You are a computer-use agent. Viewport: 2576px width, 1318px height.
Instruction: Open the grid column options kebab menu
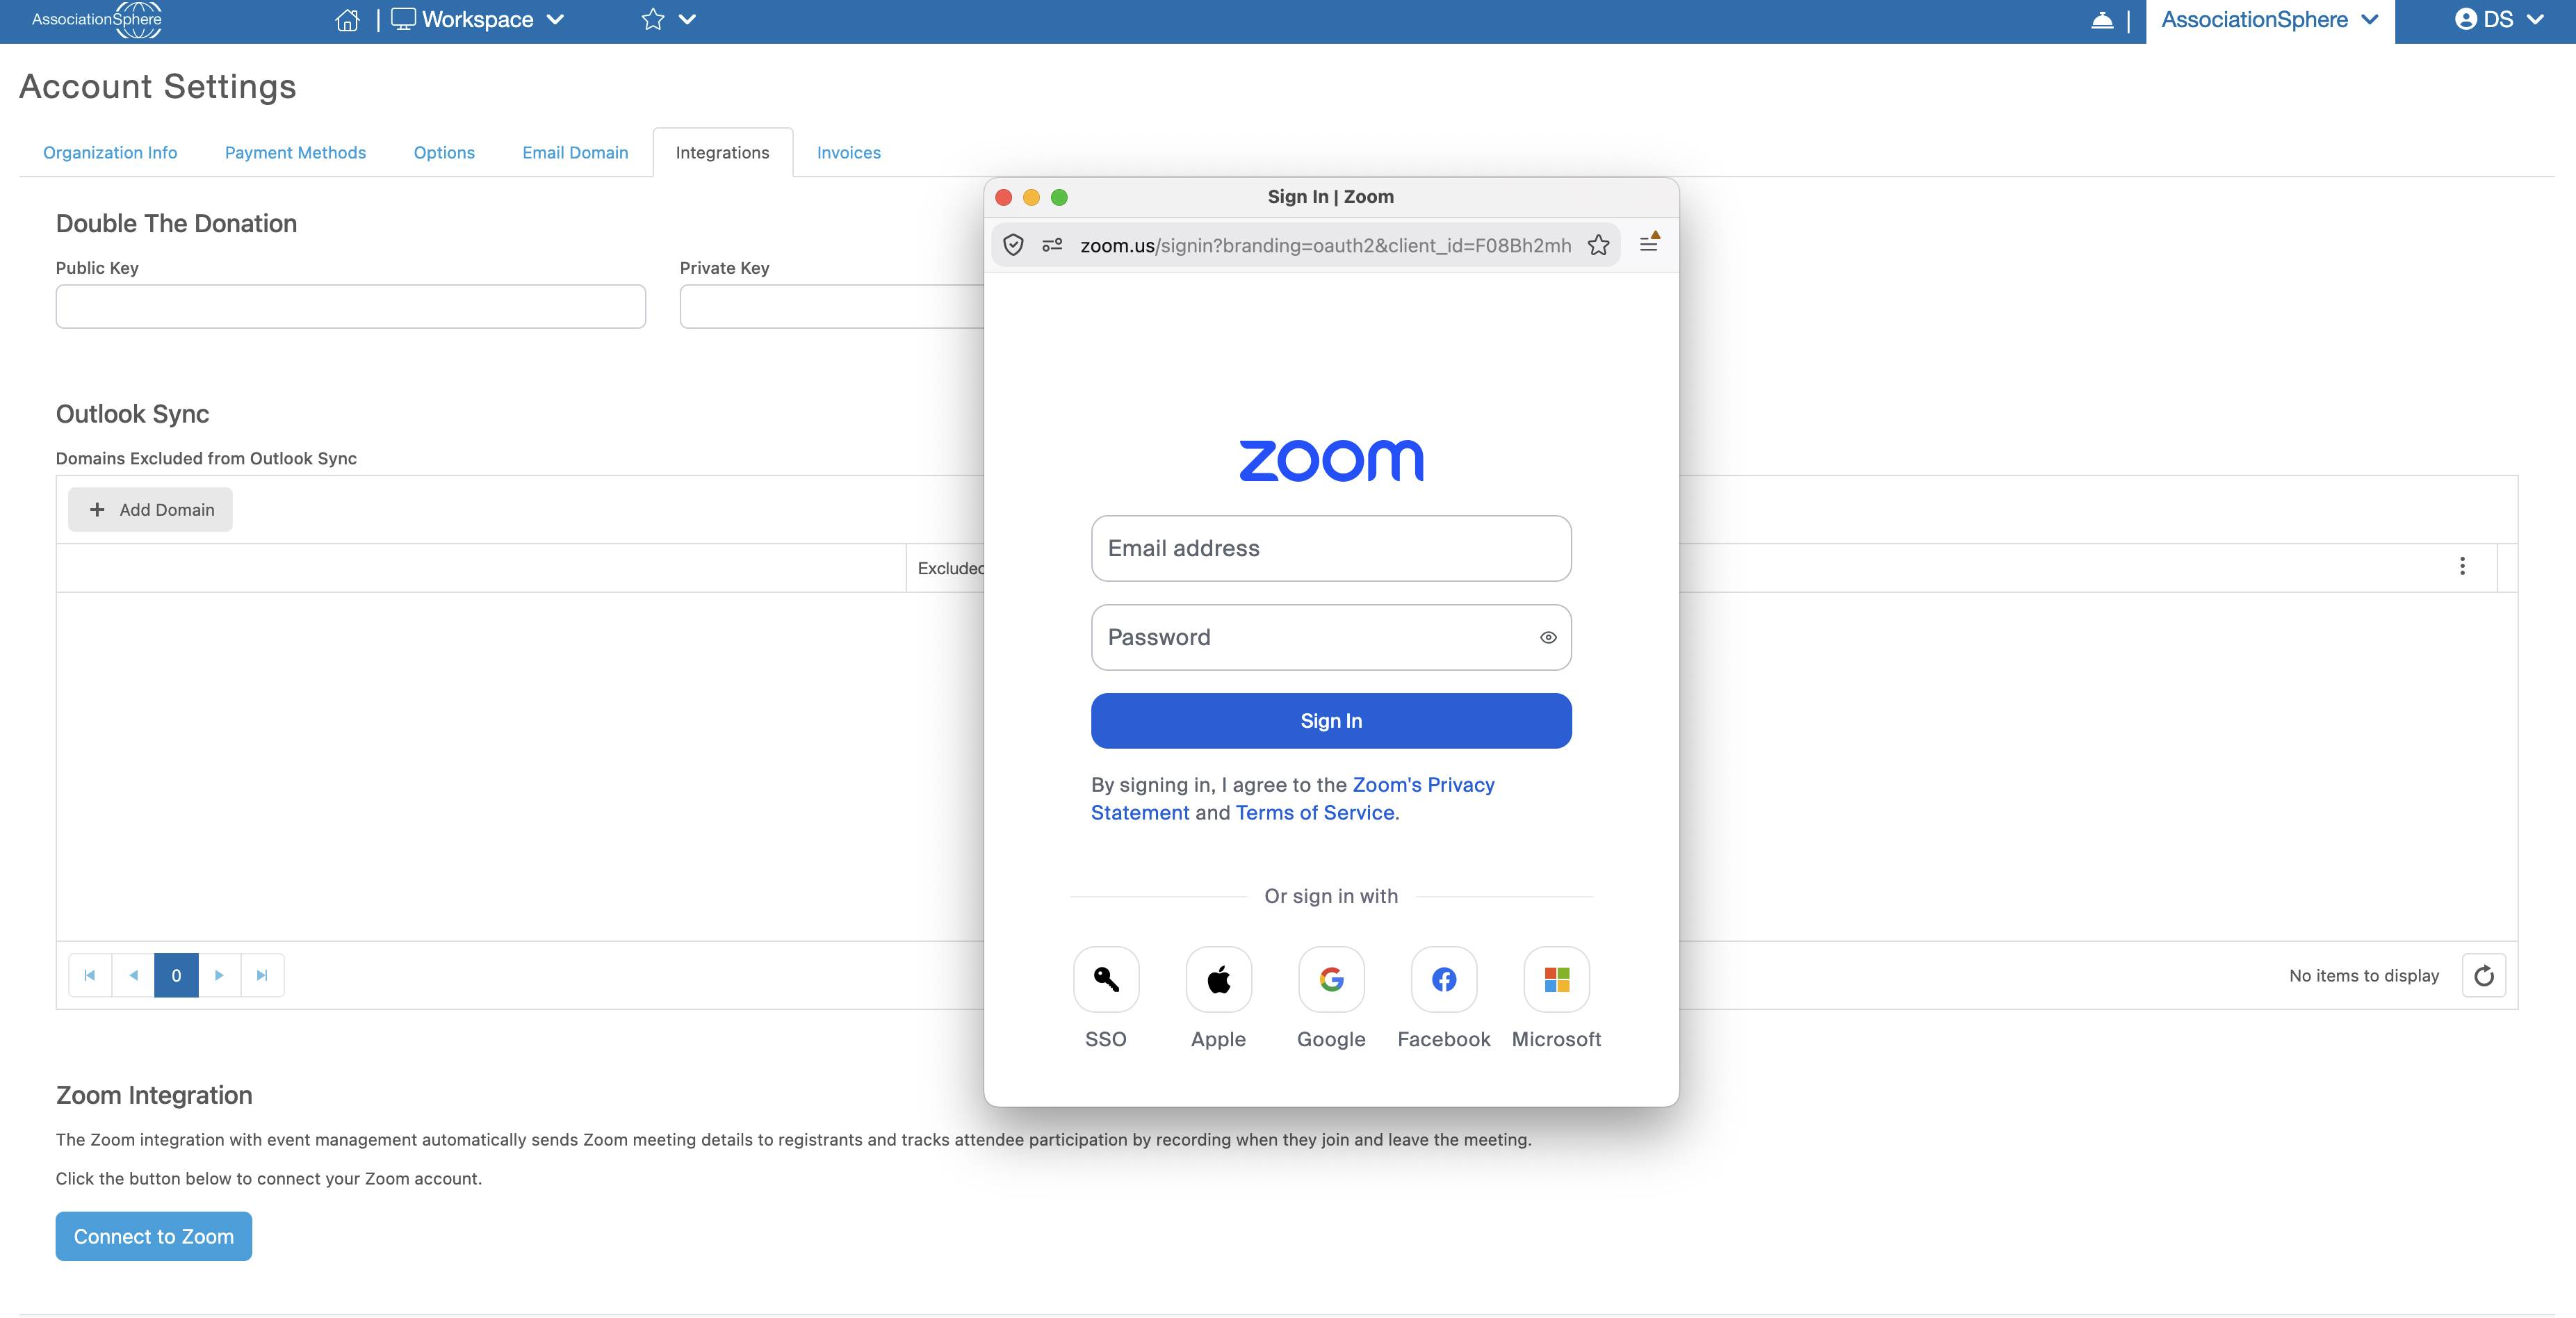[2462, 566]
